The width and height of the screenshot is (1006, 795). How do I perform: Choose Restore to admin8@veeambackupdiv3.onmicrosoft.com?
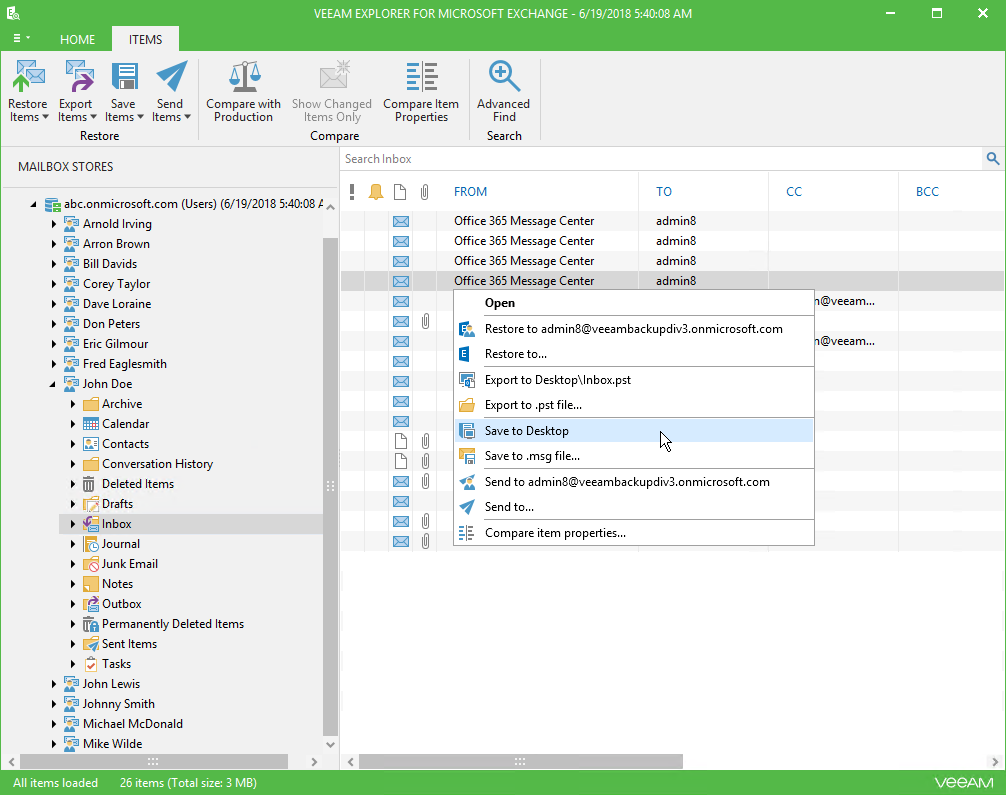634,329
